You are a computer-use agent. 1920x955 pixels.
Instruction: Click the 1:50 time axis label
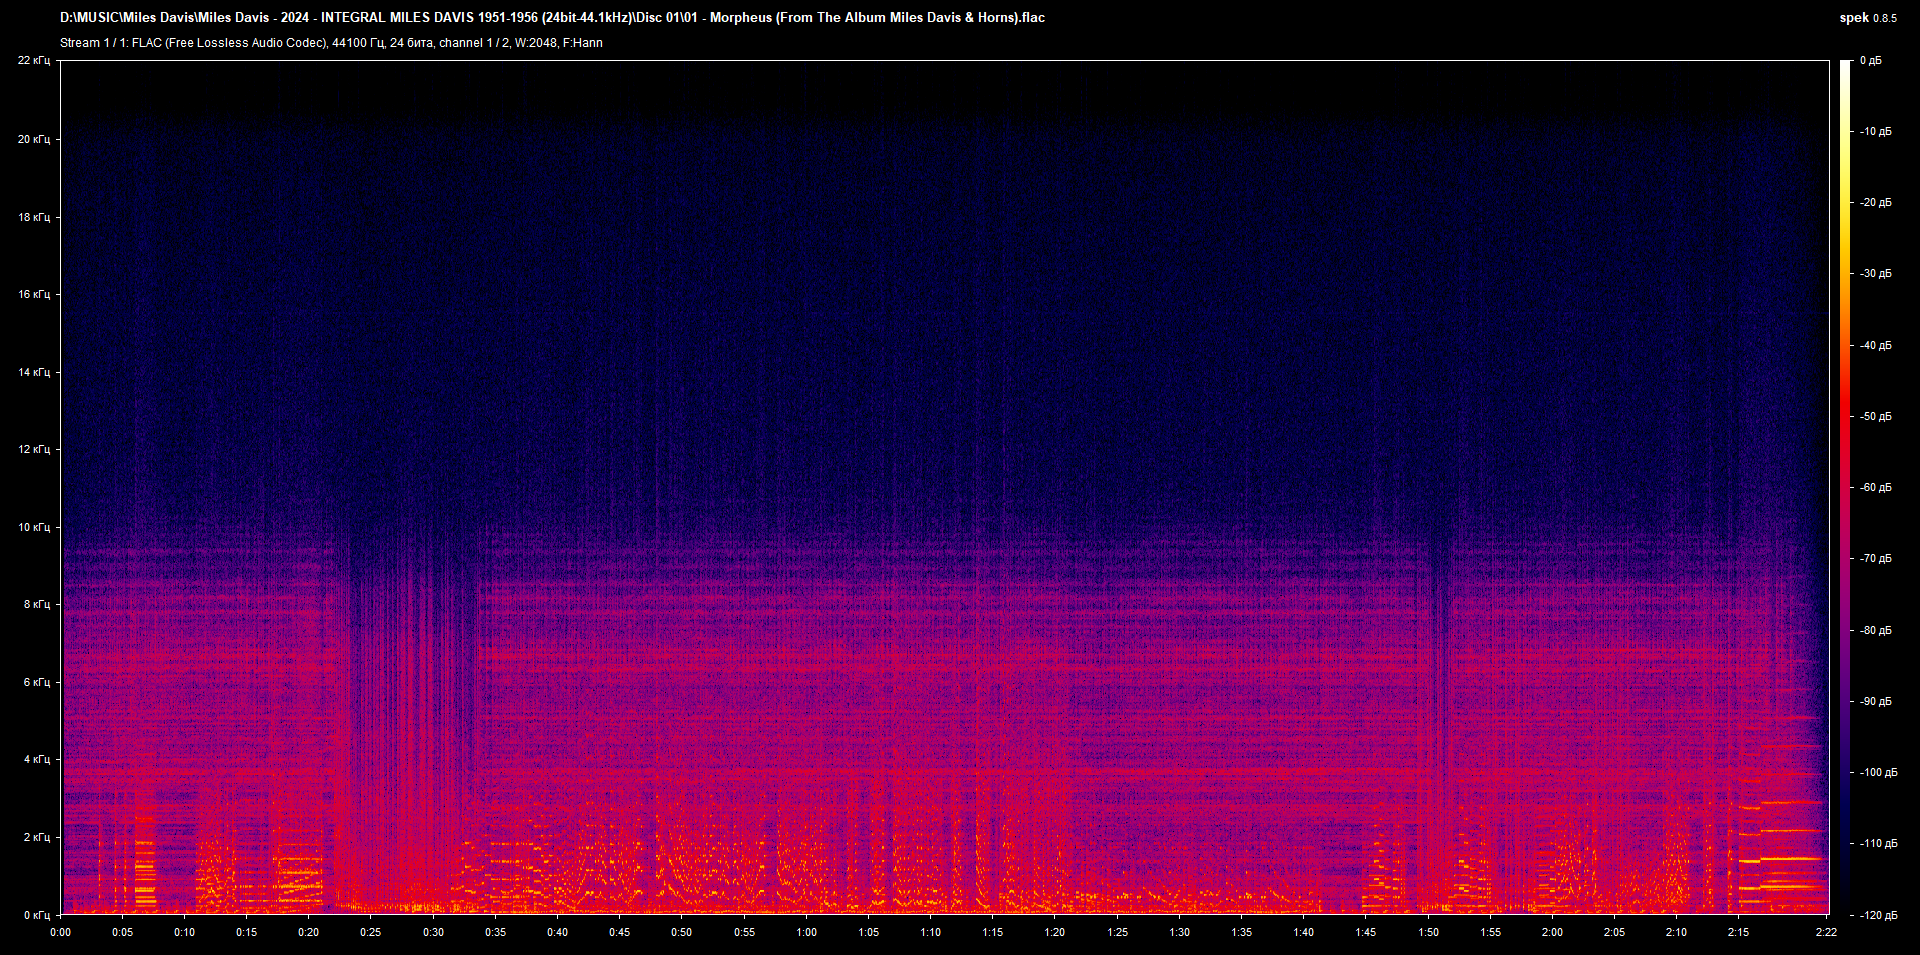(1428, 932)
